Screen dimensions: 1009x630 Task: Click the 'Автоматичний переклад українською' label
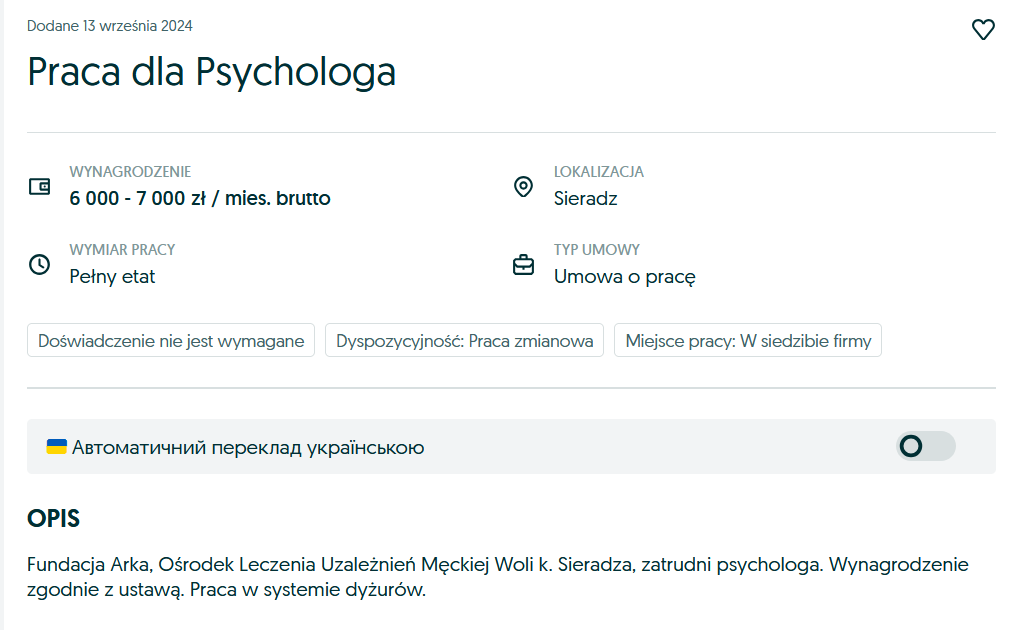click(248, 447)
